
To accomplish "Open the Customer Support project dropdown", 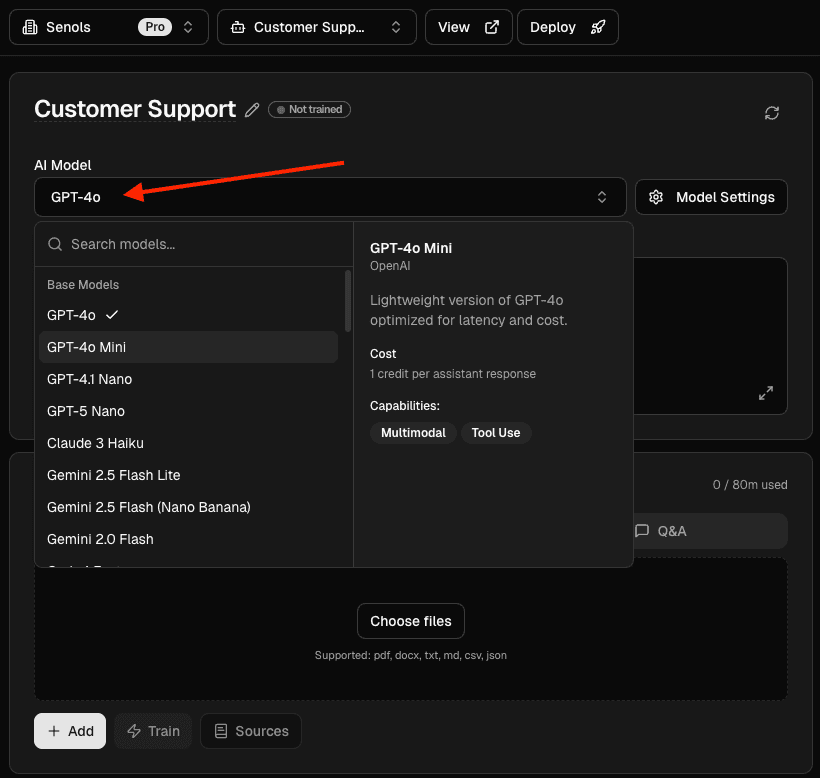I will pos(396,27).
